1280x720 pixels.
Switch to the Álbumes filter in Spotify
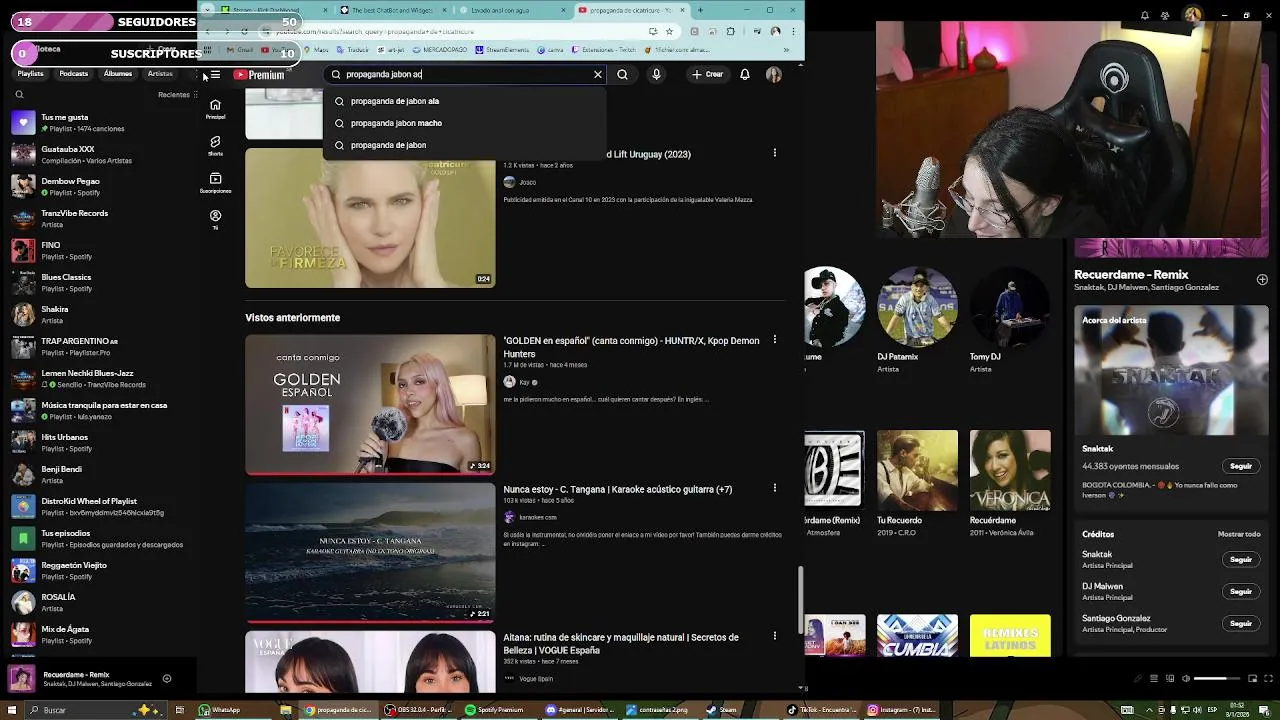118,74
